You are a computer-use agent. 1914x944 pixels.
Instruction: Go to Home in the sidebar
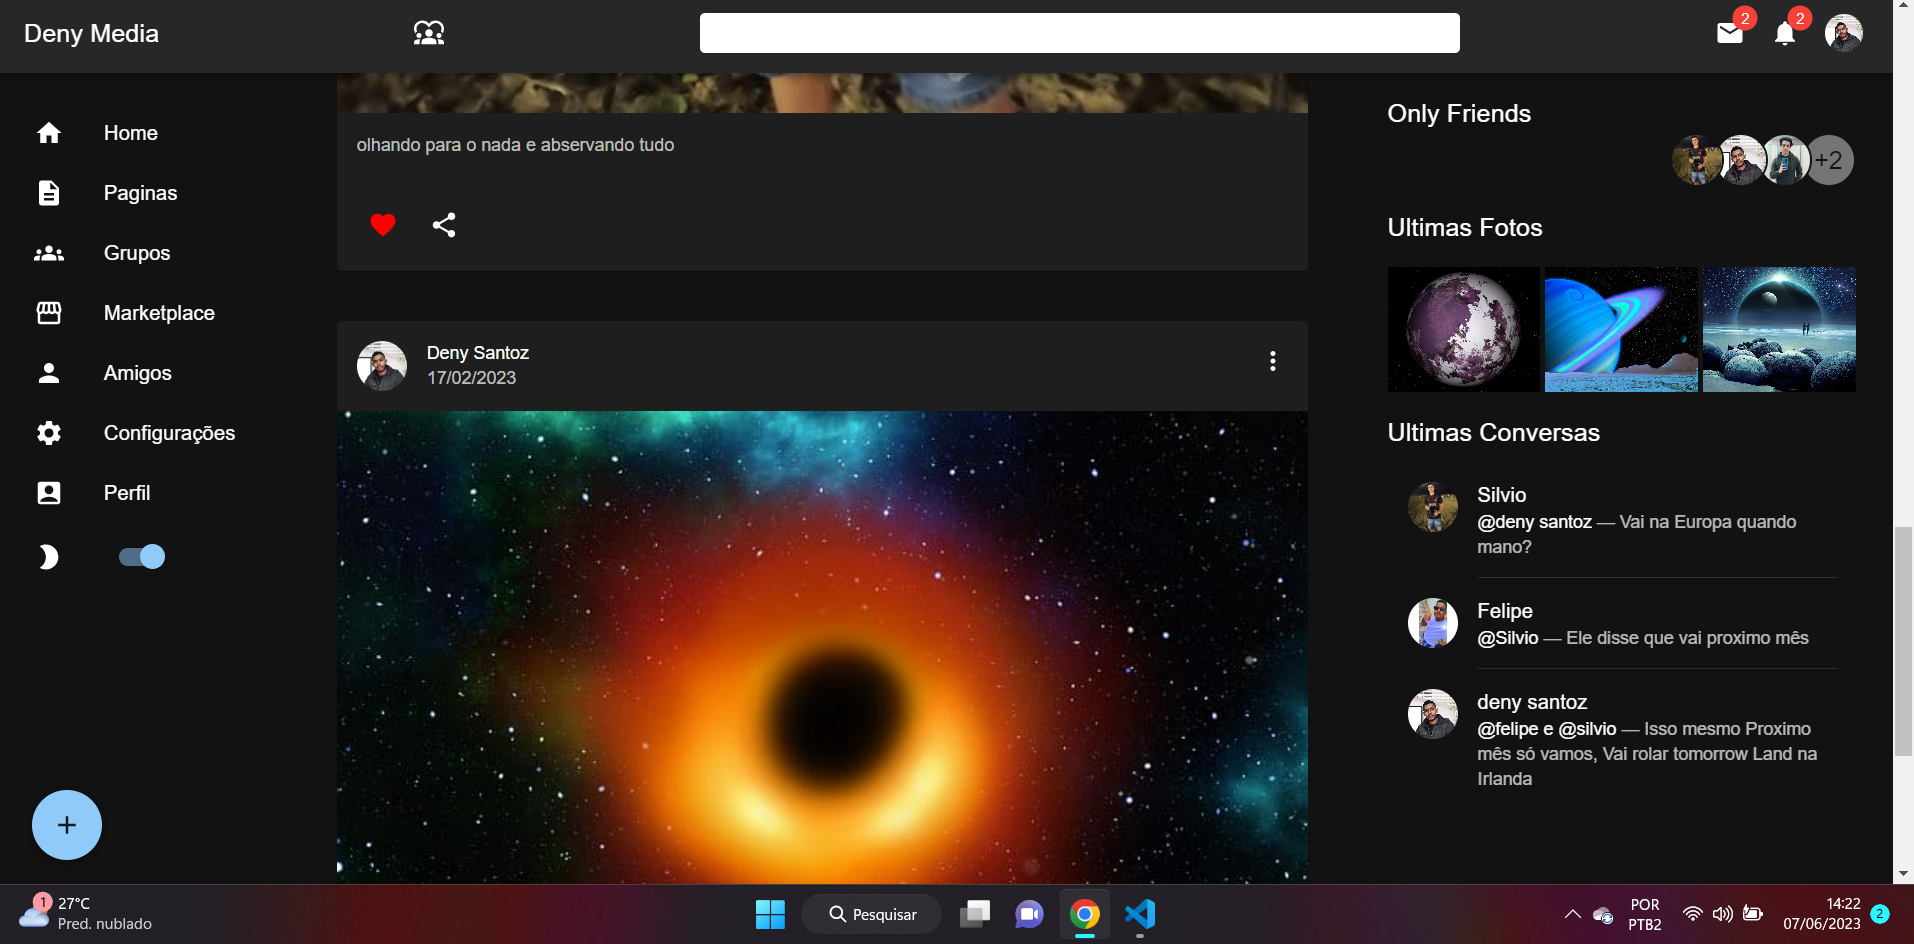[x=130, y=133]
